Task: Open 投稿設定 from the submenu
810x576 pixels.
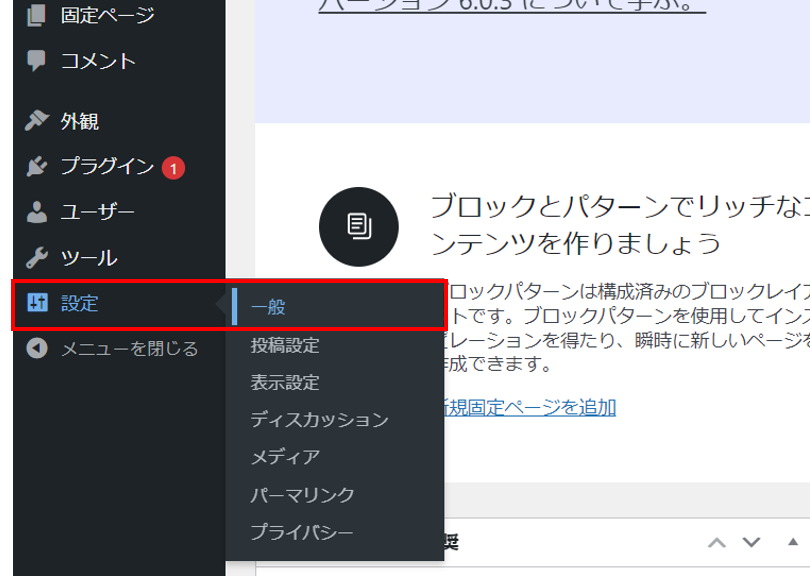Action: pos(285,346)
